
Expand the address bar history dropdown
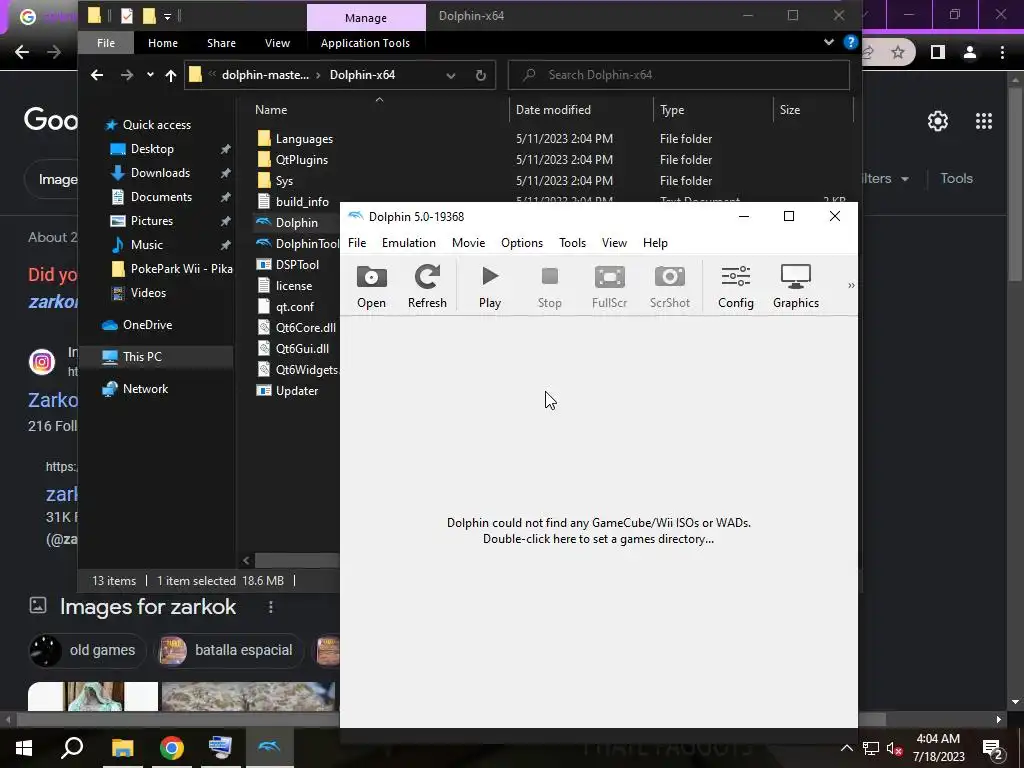pos(451,76)
